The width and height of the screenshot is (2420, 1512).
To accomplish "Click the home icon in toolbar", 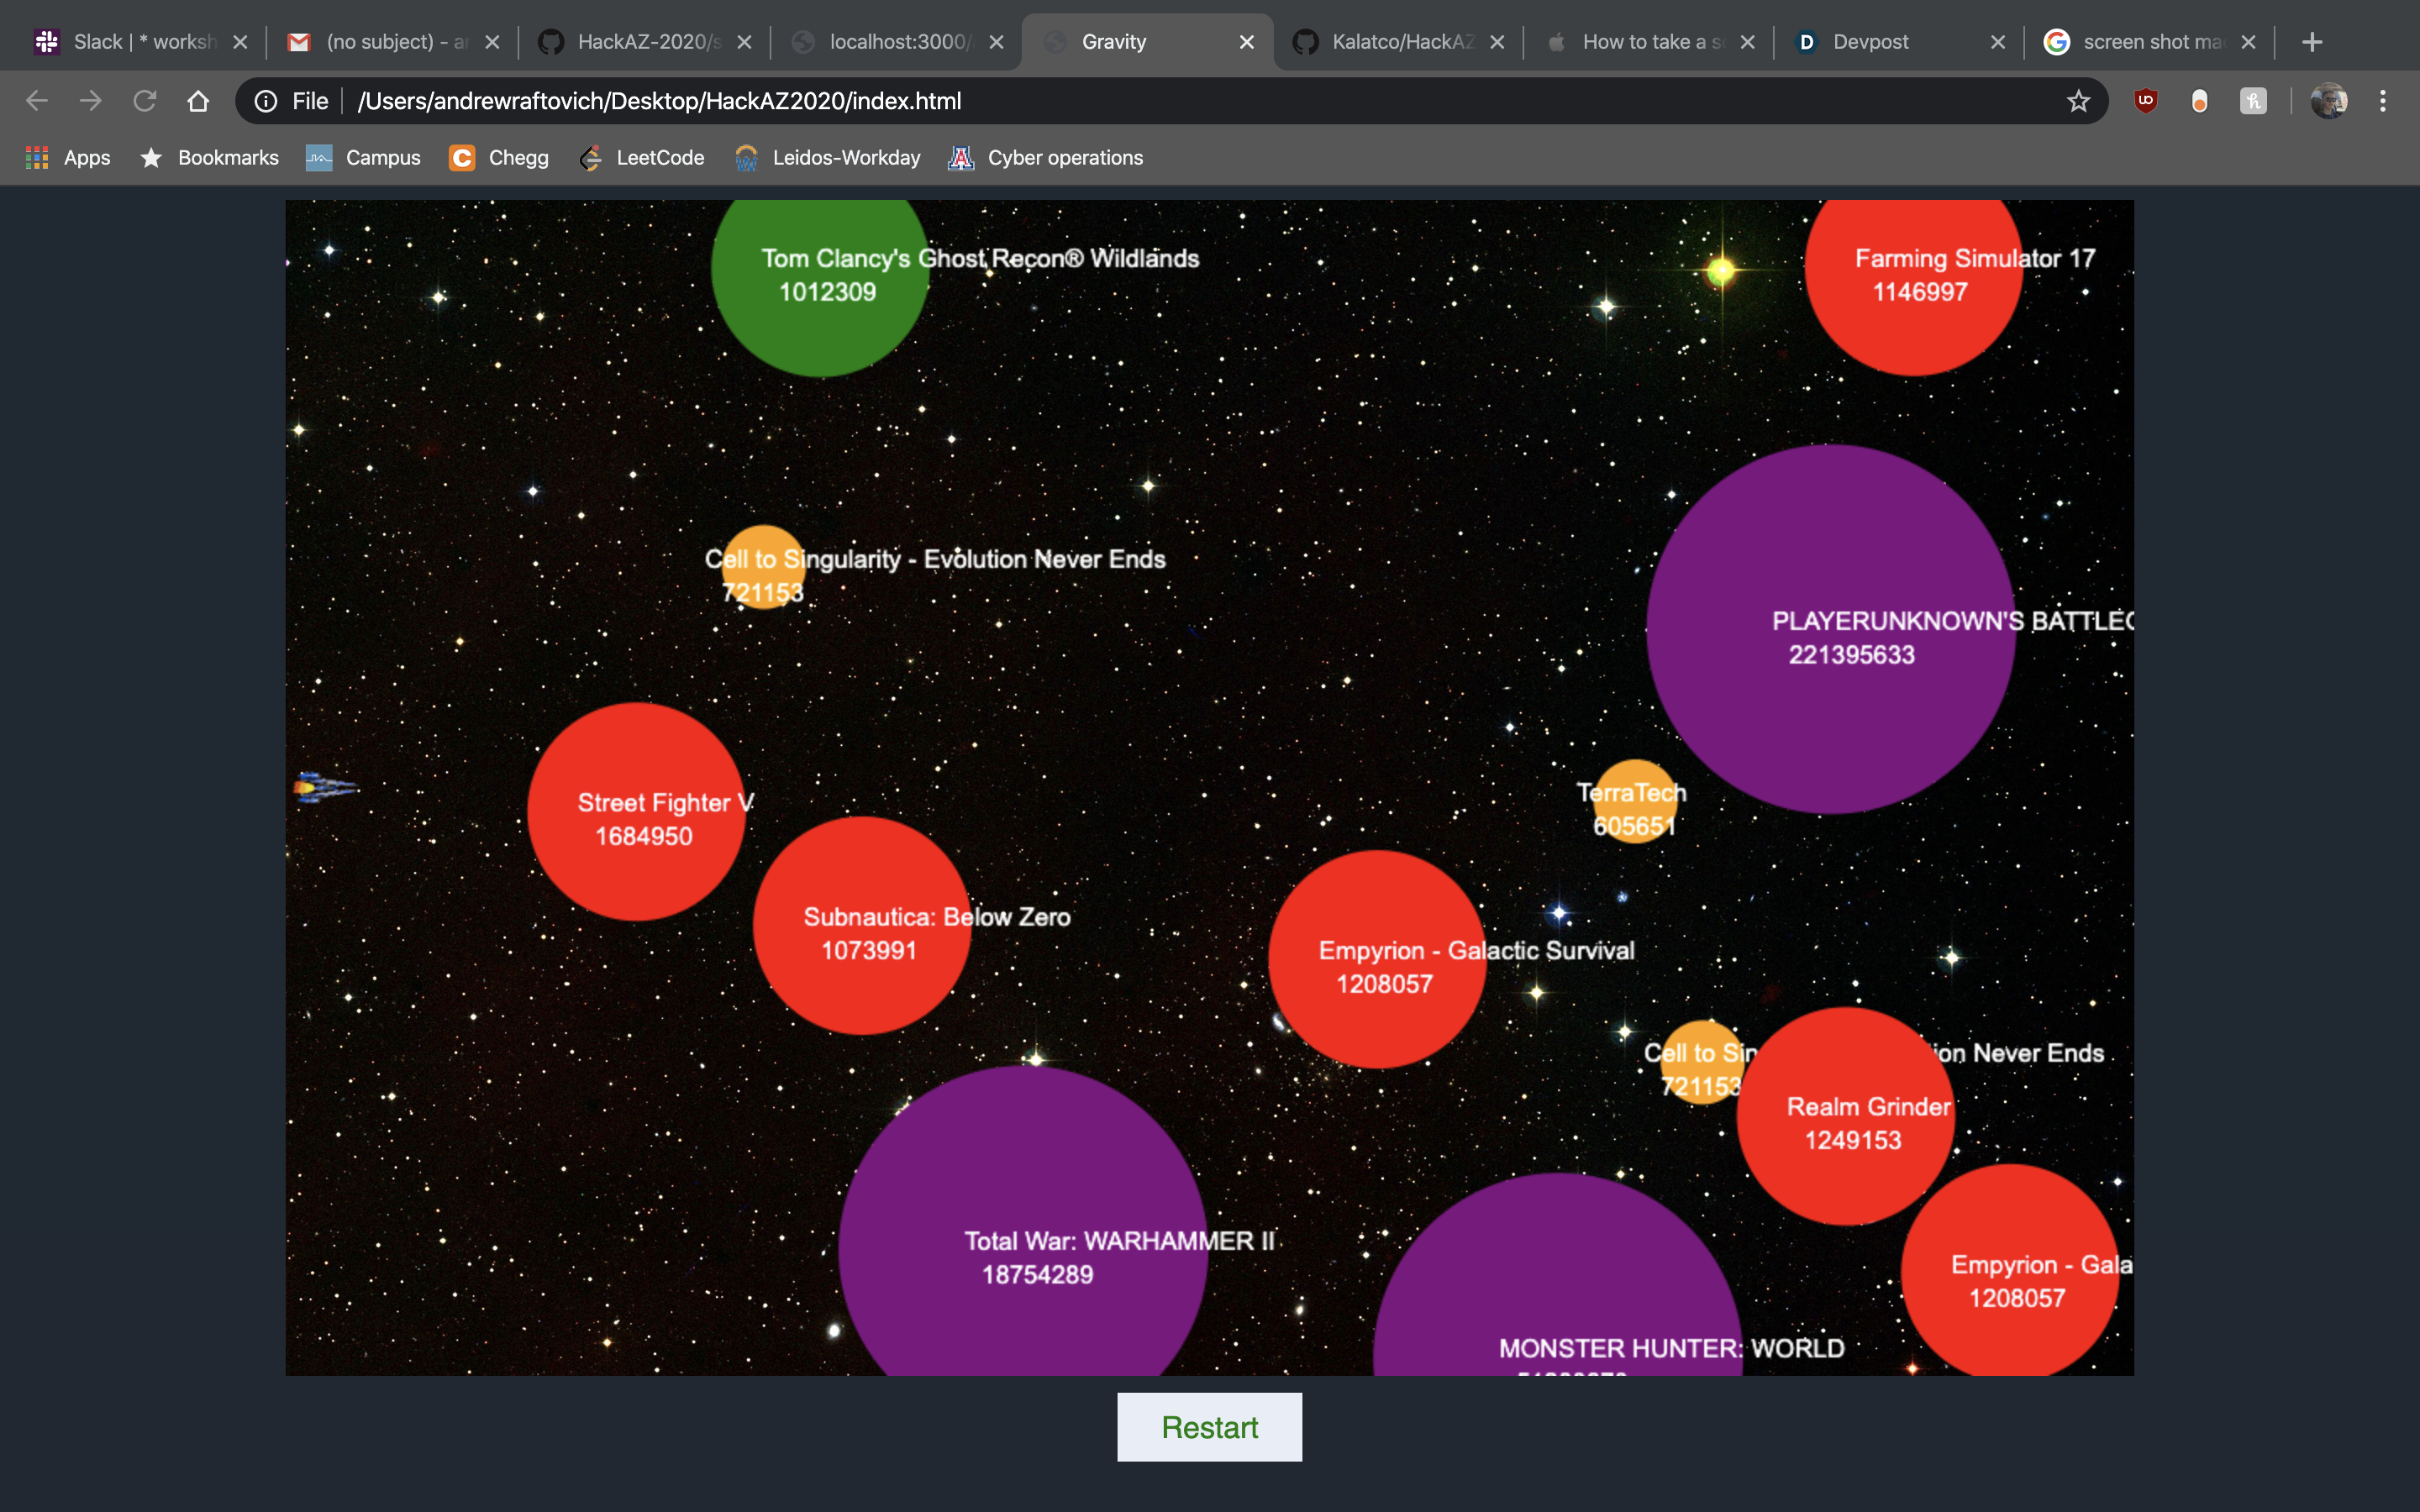I will click(x=198, y=101).
